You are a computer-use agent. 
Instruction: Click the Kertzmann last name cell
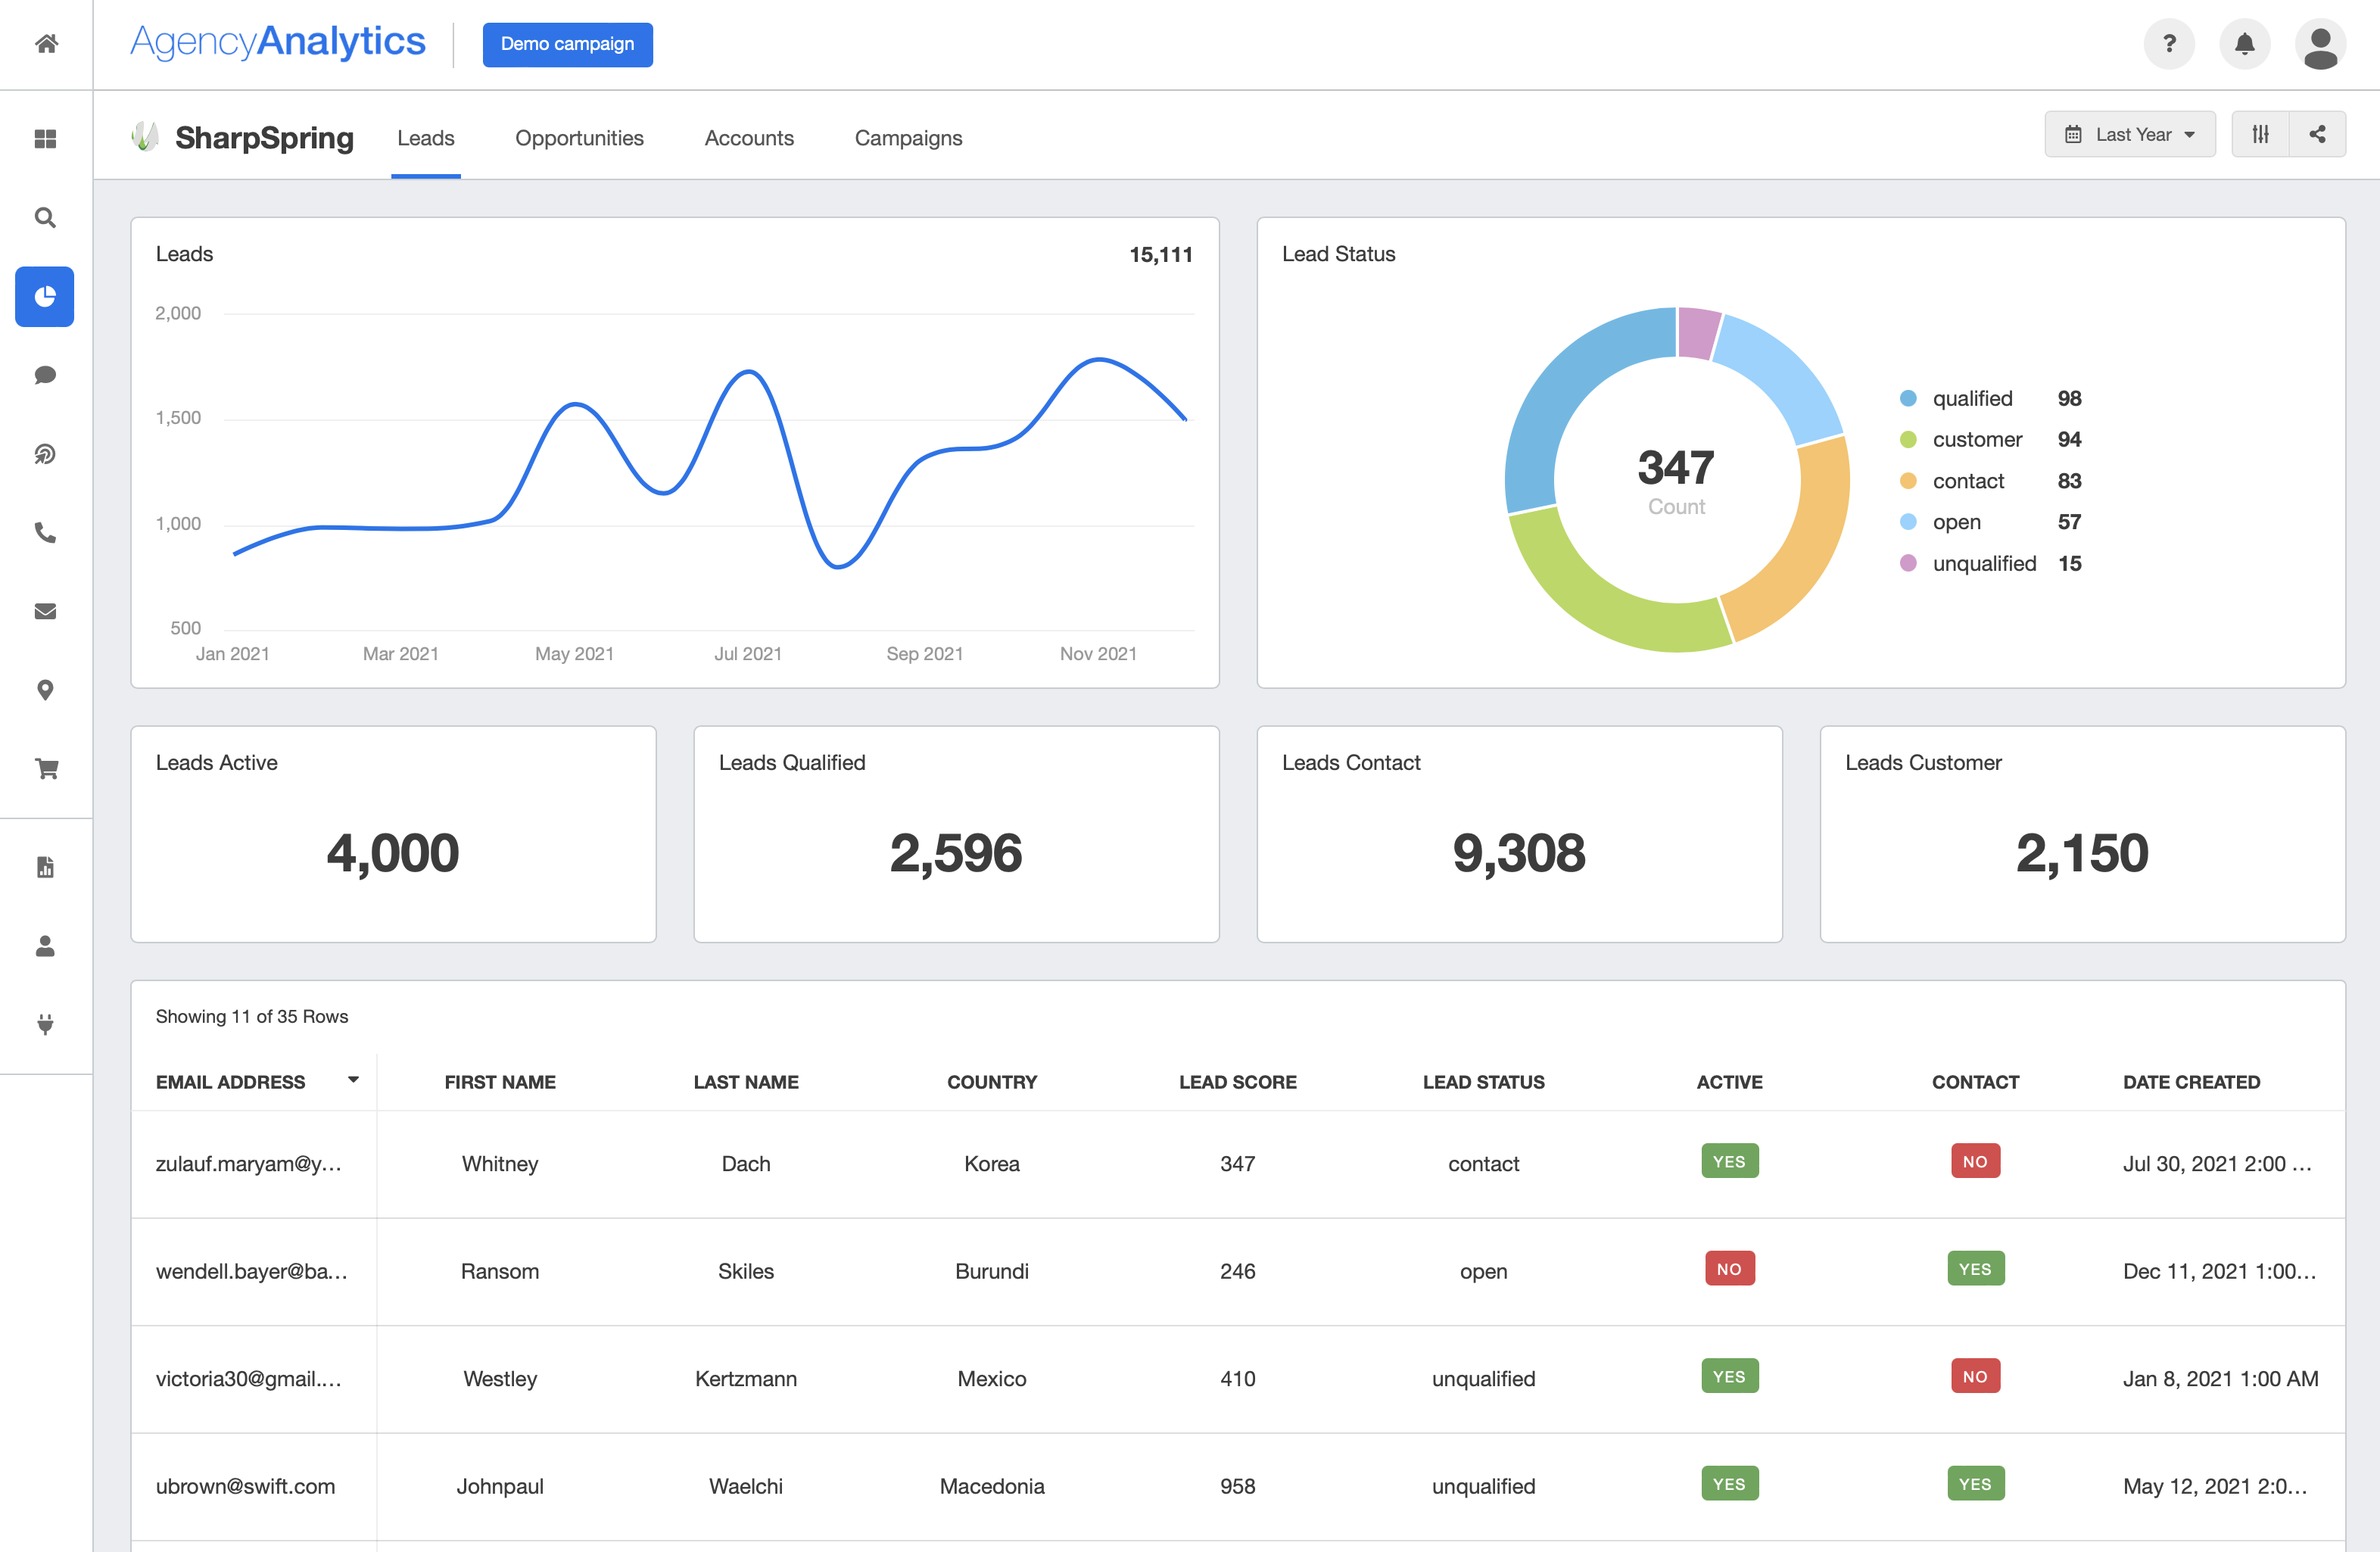point(746,1379)
